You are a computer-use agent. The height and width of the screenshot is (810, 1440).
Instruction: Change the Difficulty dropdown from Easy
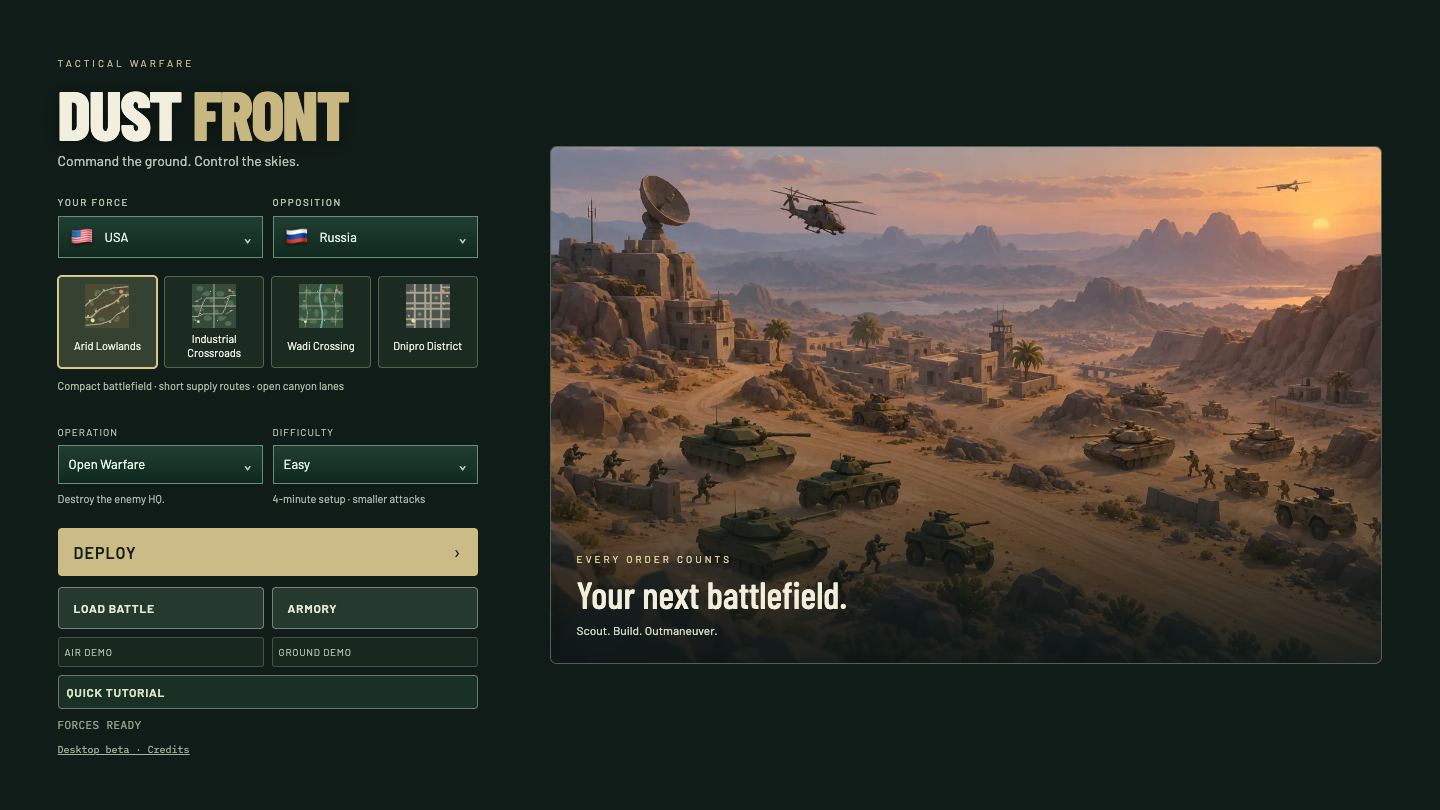click(x=375, y=465)
